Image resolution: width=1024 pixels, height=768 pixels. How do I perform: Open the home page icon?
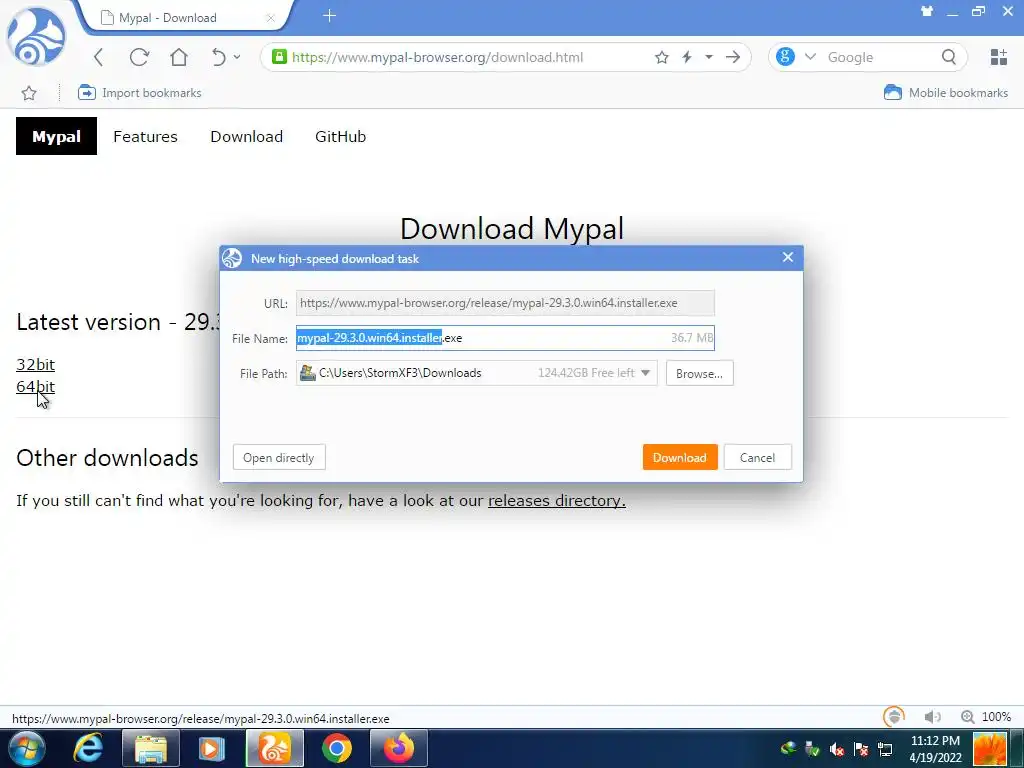coord(179,57)
